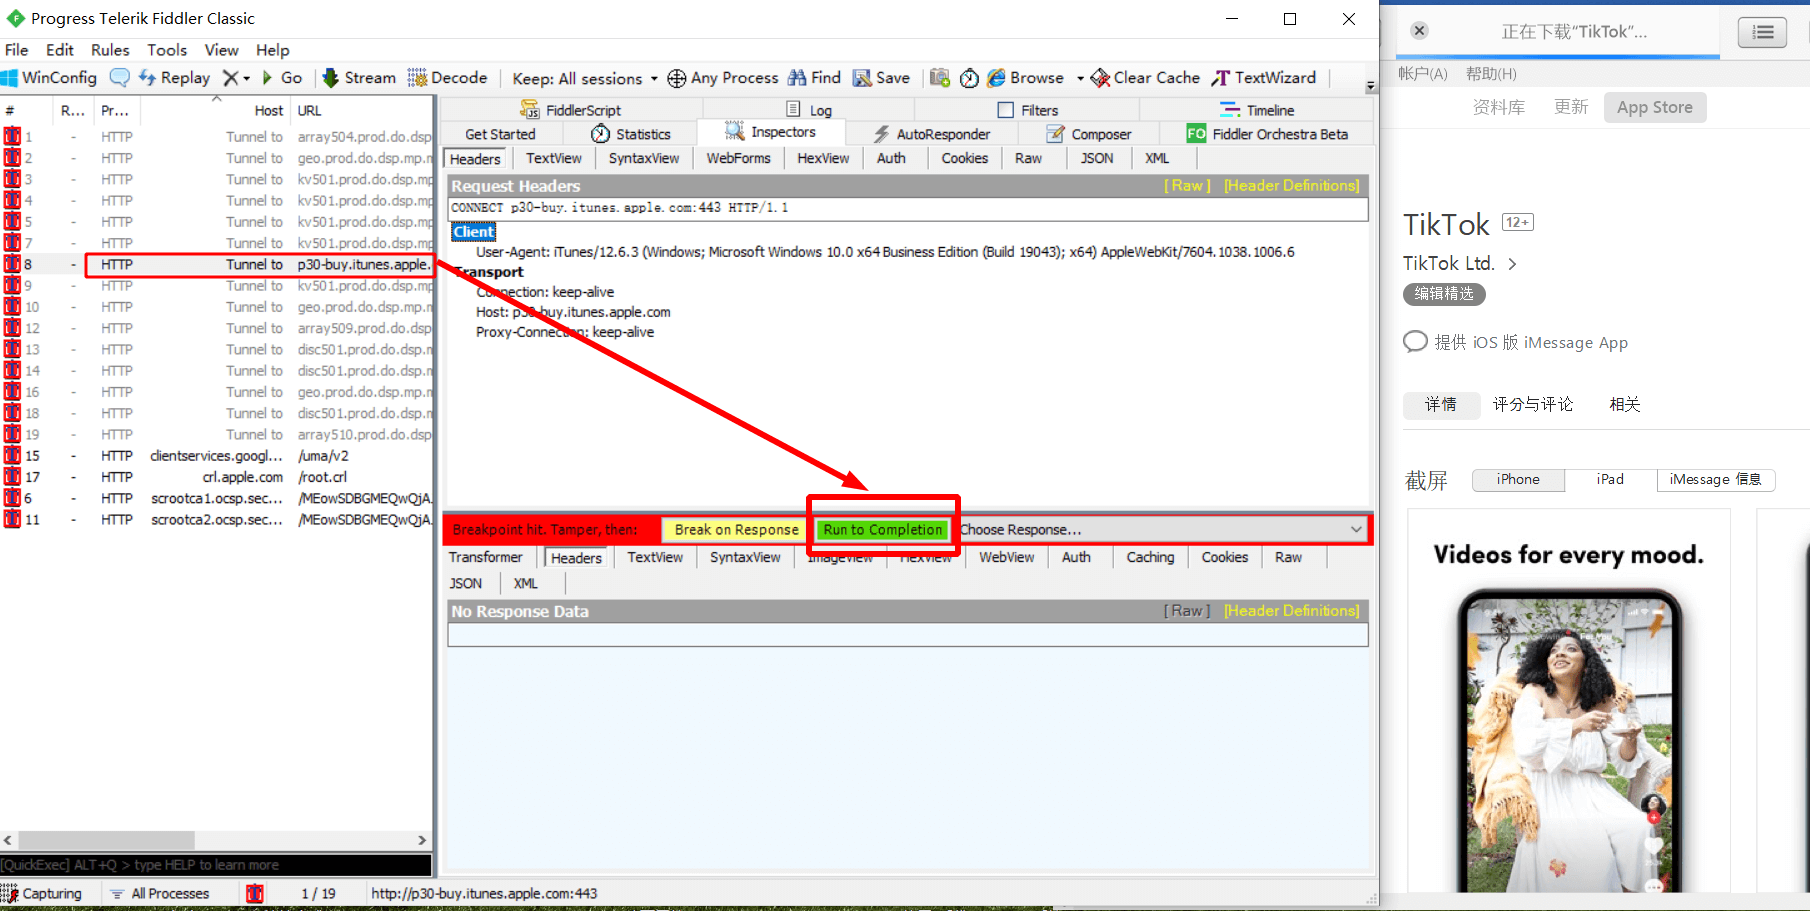Select session 8 p30-buy.itunes.apple row
The height and width of the screenshot is (911, 1810).
[x=217, y=264]
